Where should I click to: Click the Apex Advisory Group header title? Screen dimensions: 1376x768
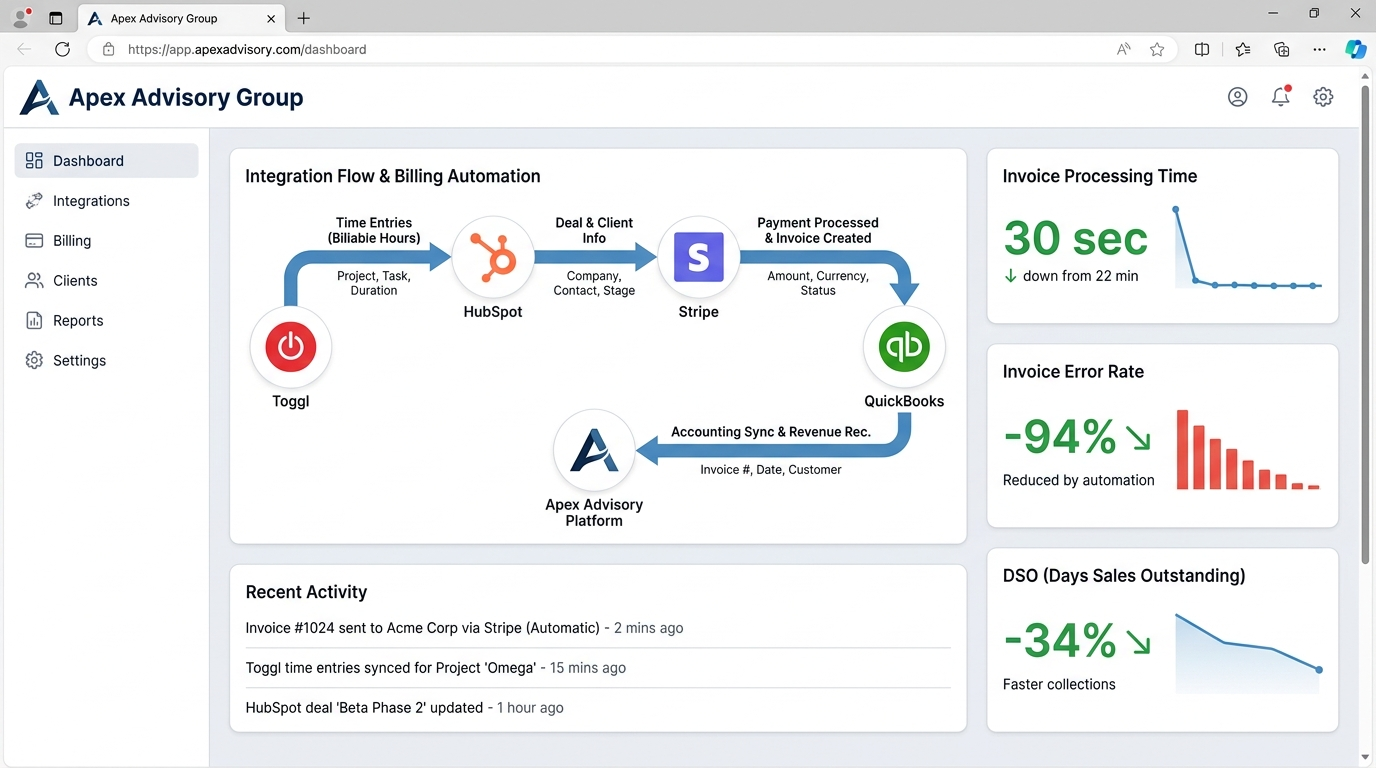pos(186,98)
